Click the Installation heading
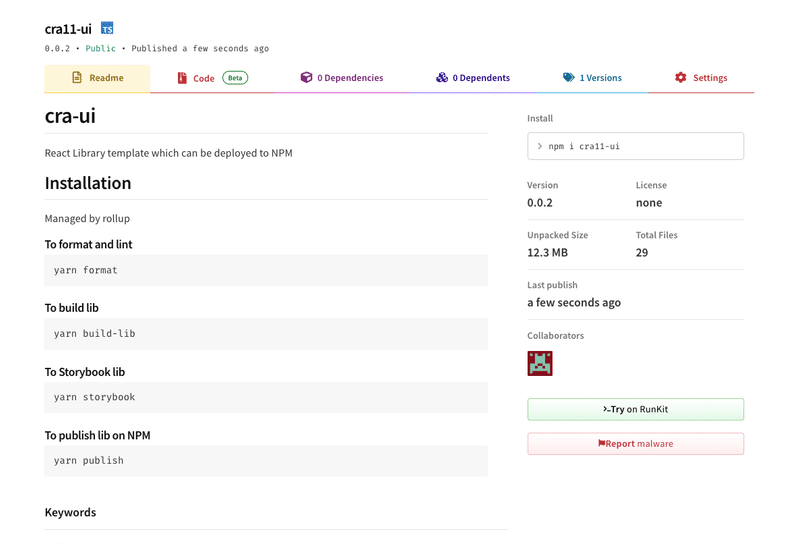Image resolution: width=800 pixels, height=544 pixels. tap(88, 183)
